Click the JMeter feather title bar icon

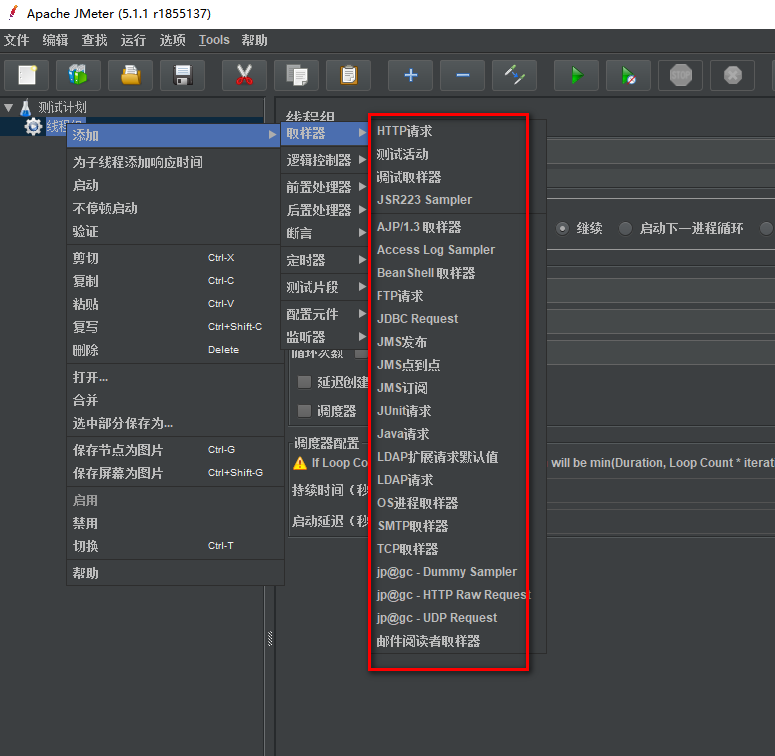point(13,13)
